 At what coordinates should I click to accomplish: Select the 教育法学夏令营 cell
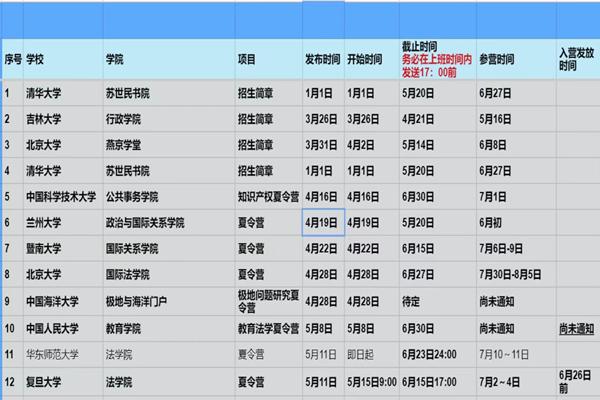(x=267, y=327)
